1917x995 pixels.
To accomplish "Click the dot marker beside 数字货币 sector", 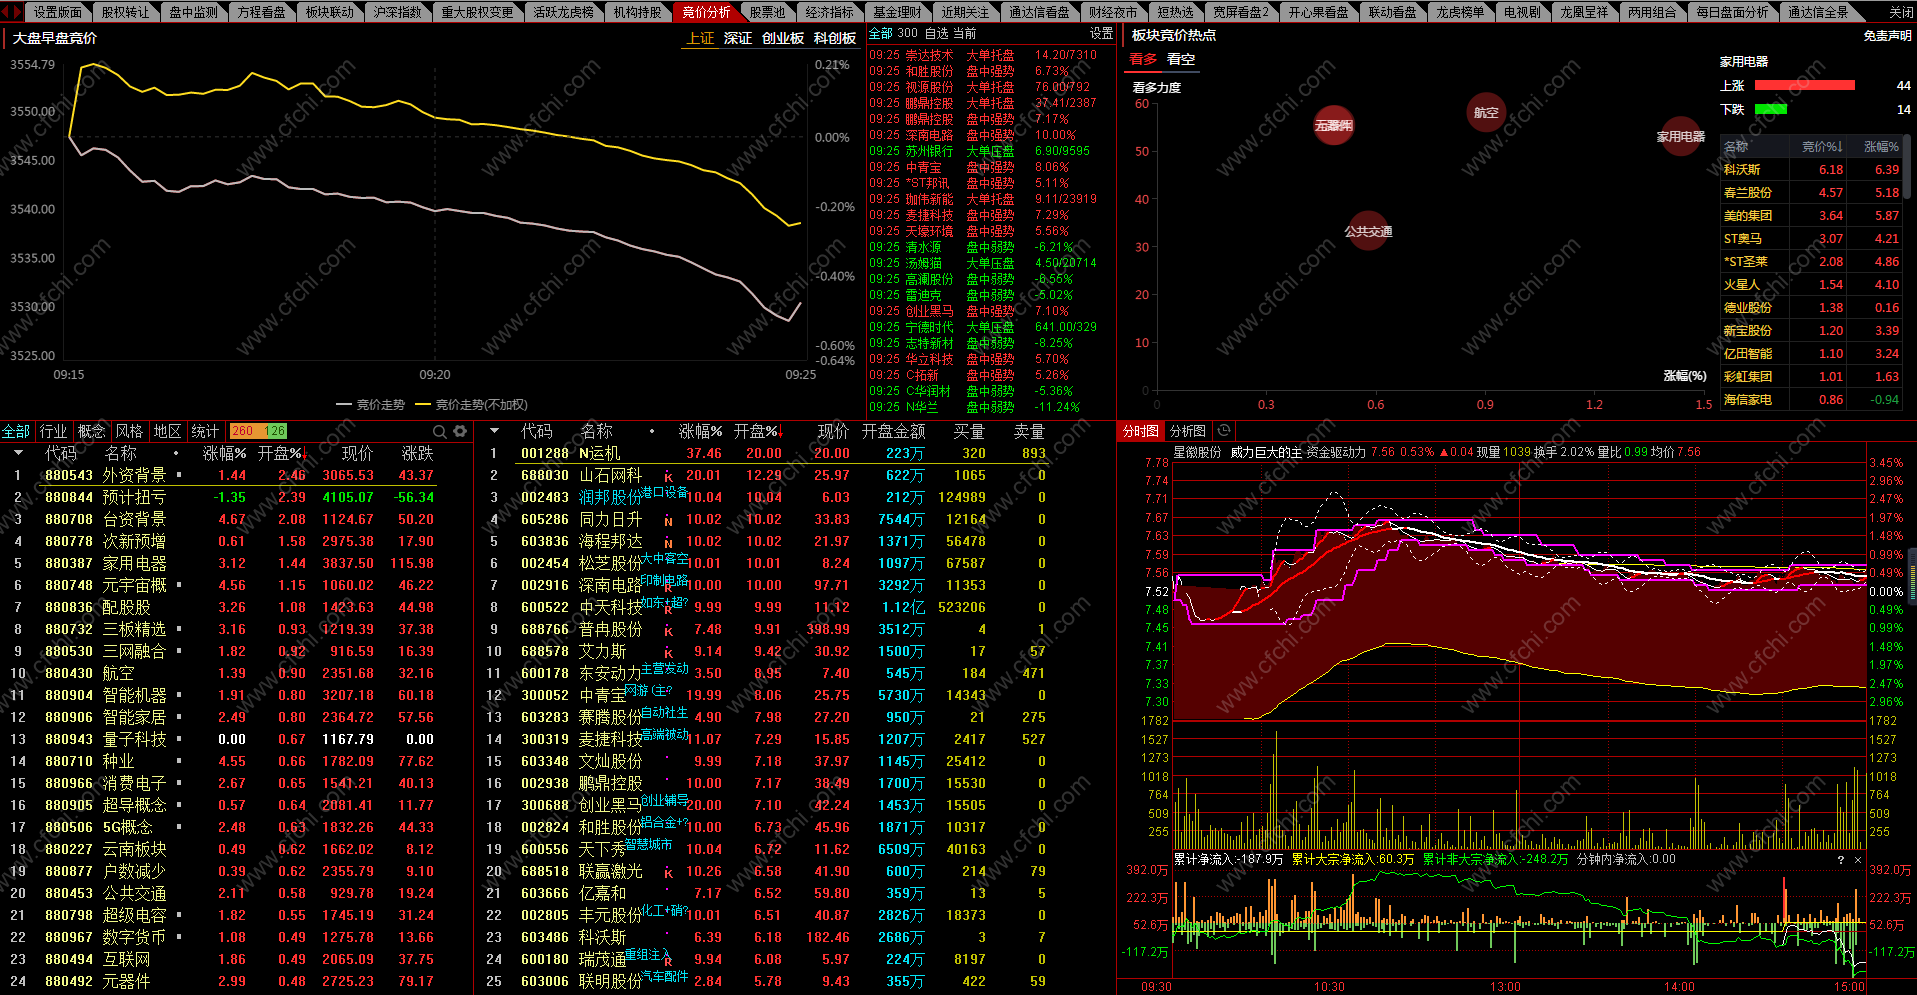I will [179, 937].
